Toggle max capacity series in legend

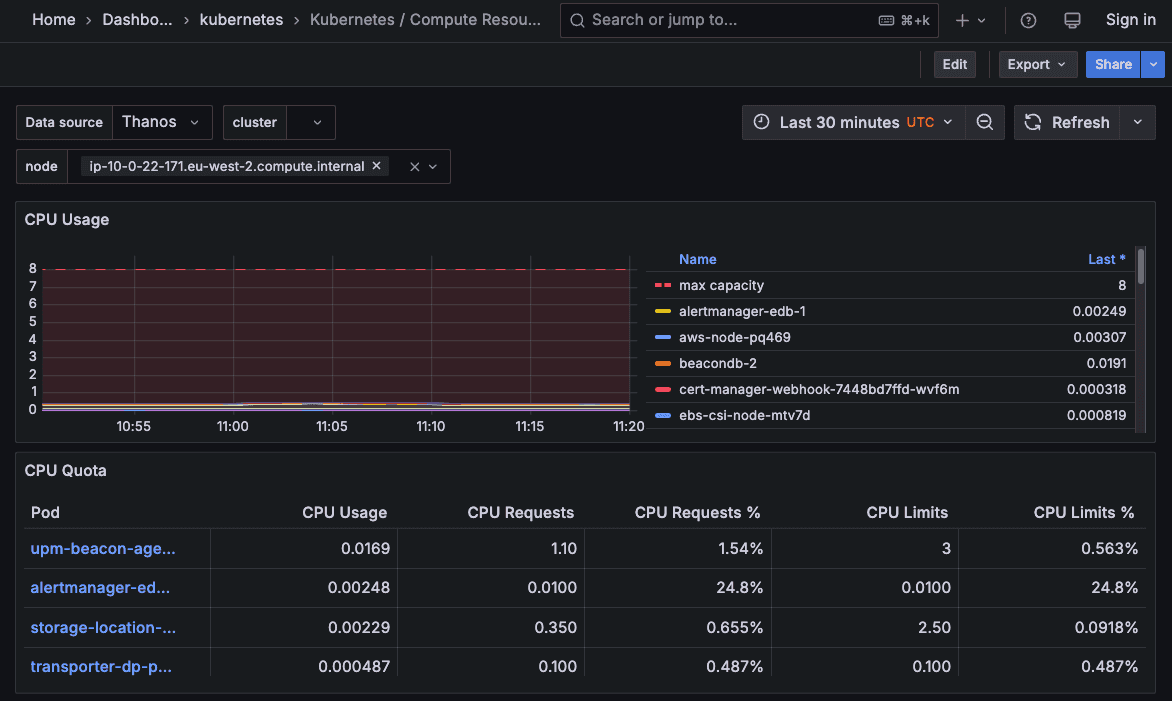(721, 285)
